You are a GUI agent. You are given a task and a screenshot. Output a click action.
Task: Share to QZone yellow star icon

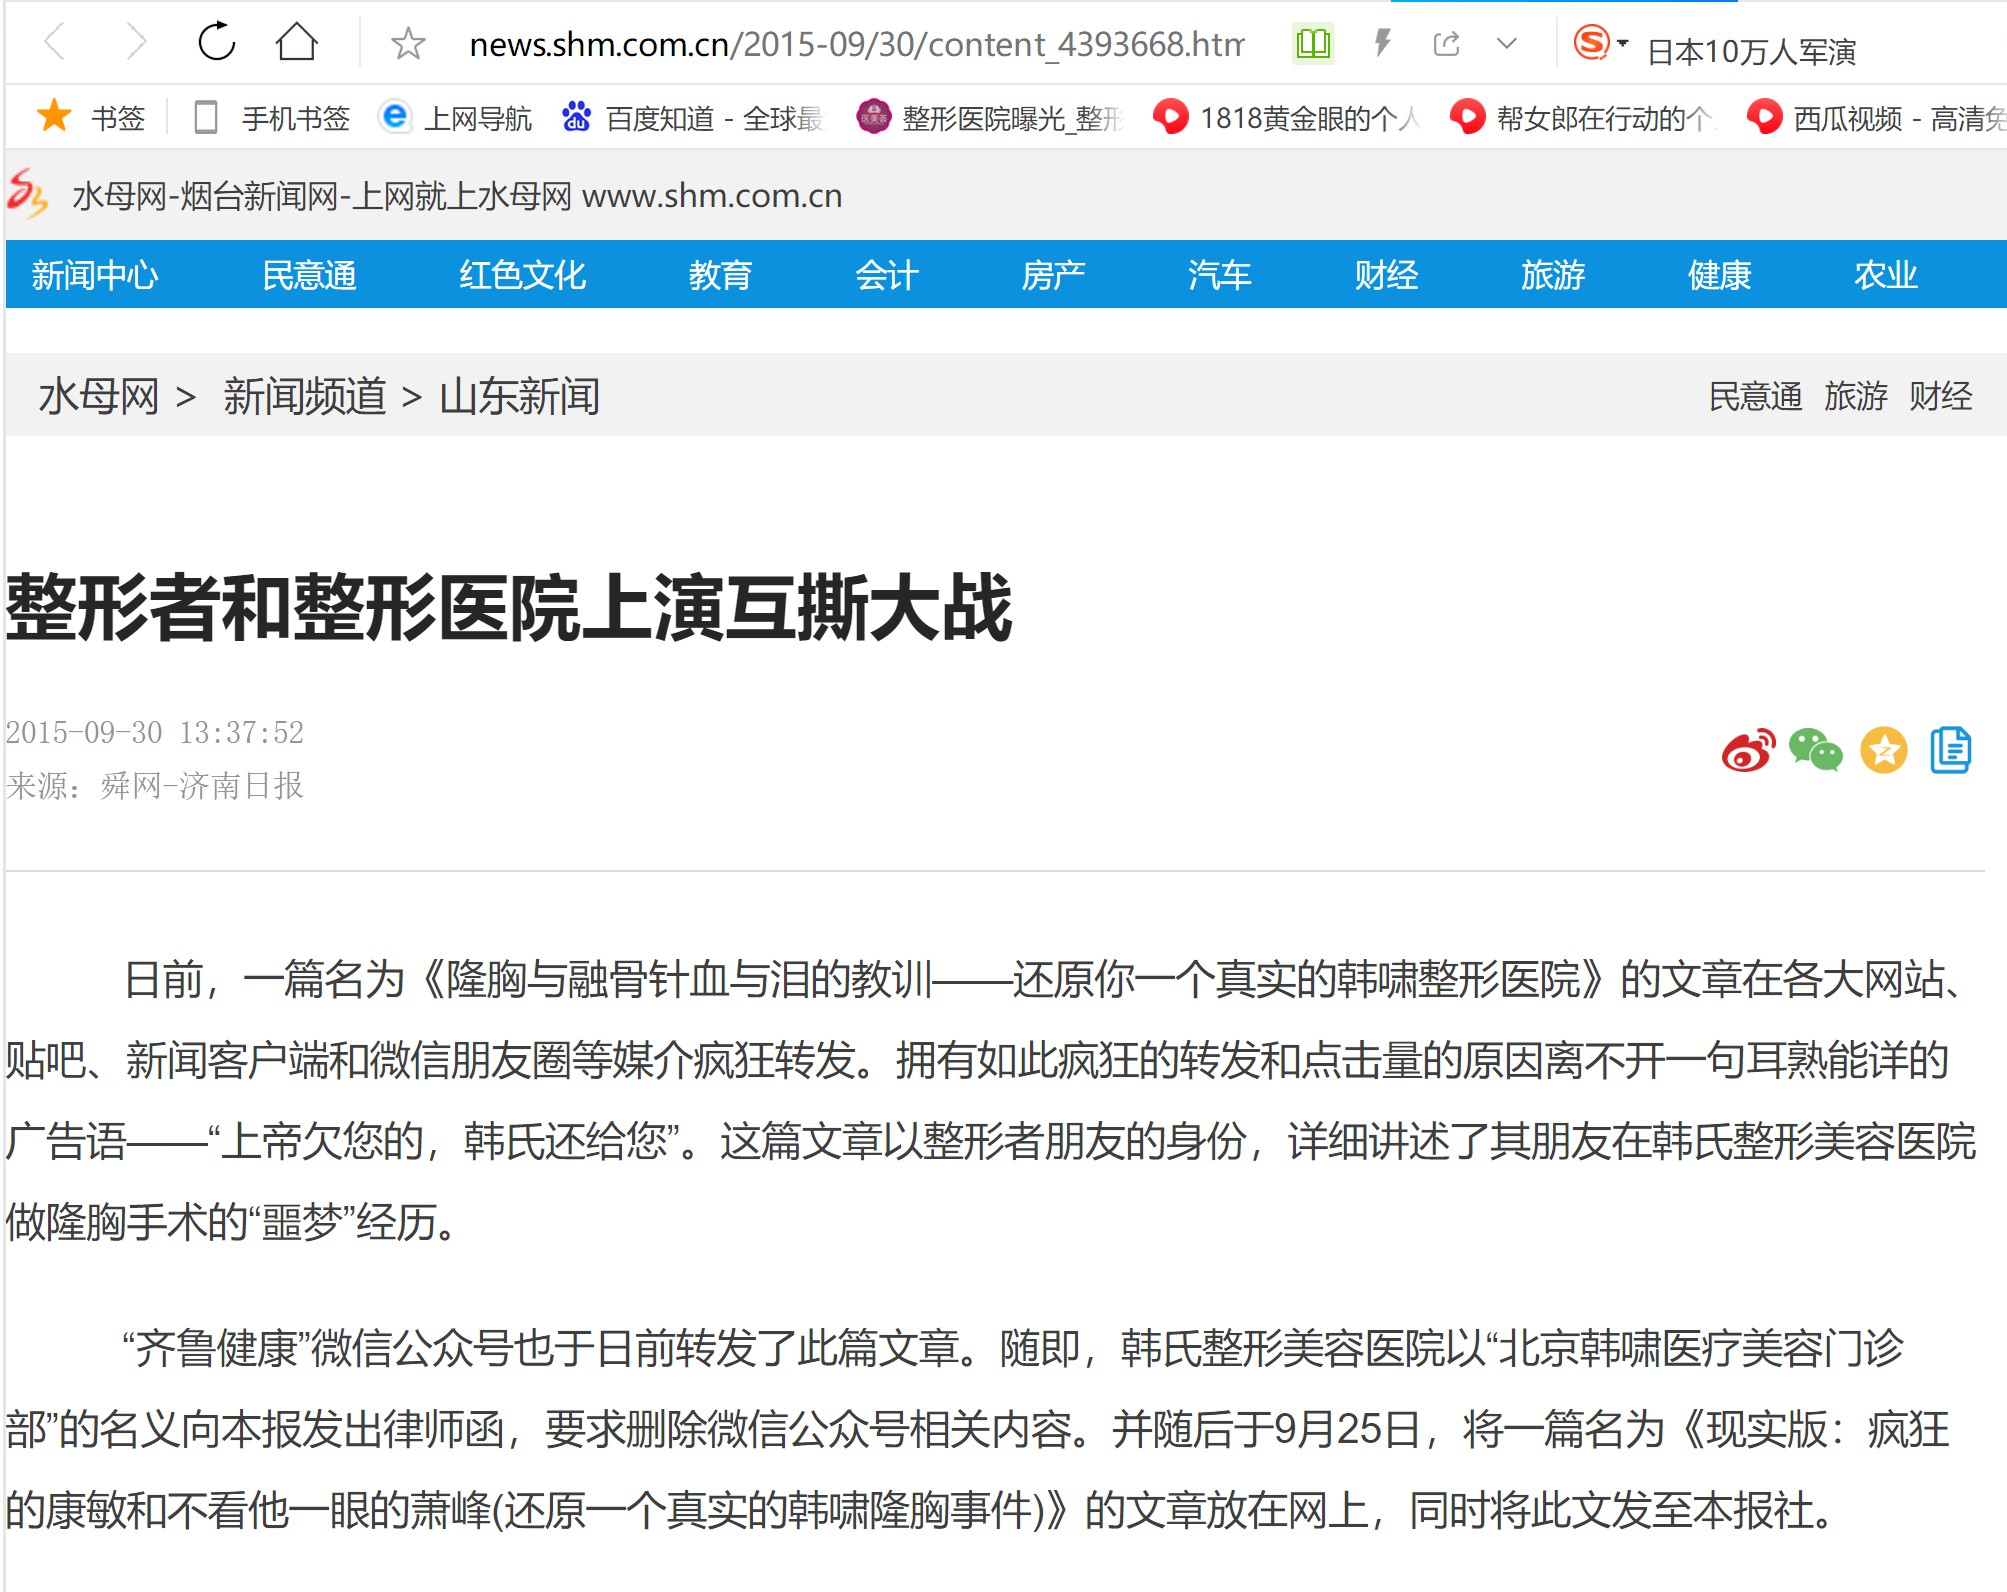pos(1884,750)
